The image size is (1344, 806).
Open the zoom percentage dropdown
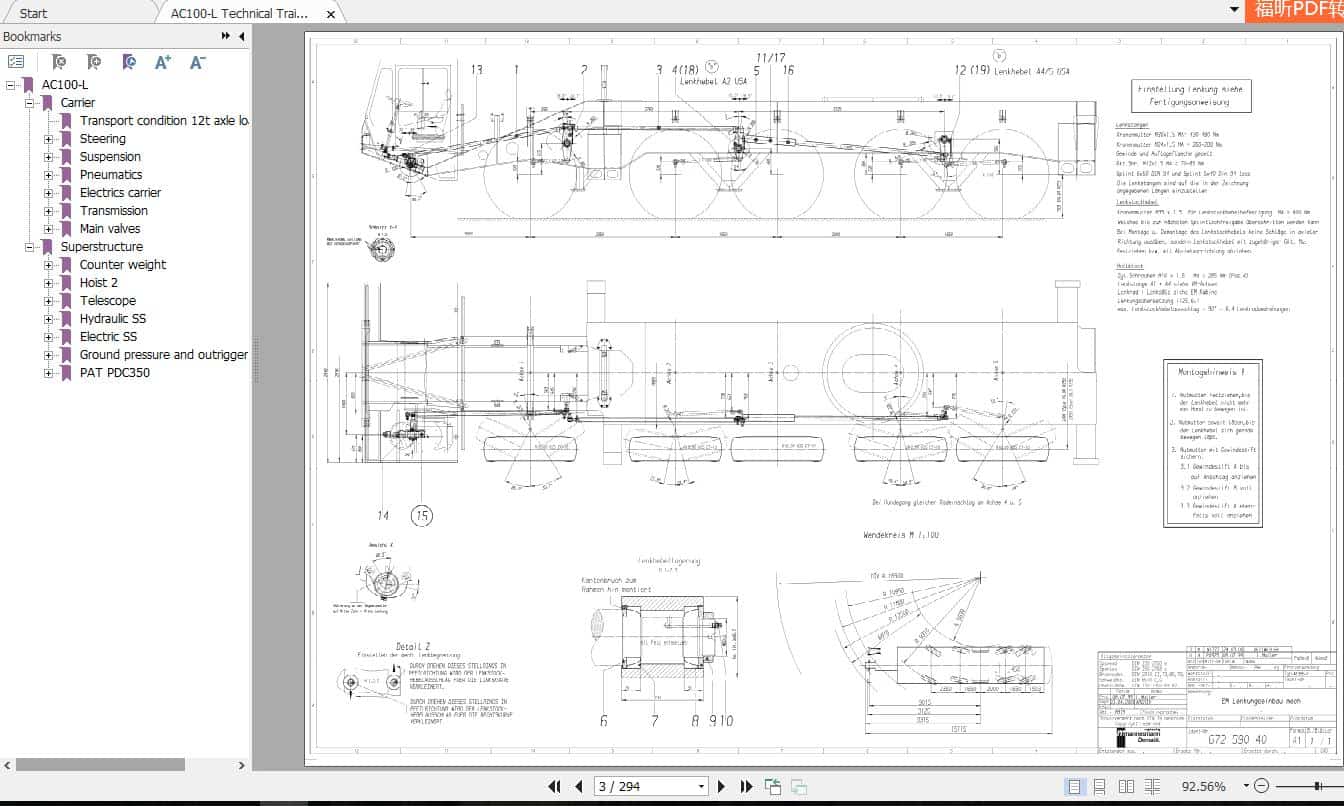pos(1246,787)
